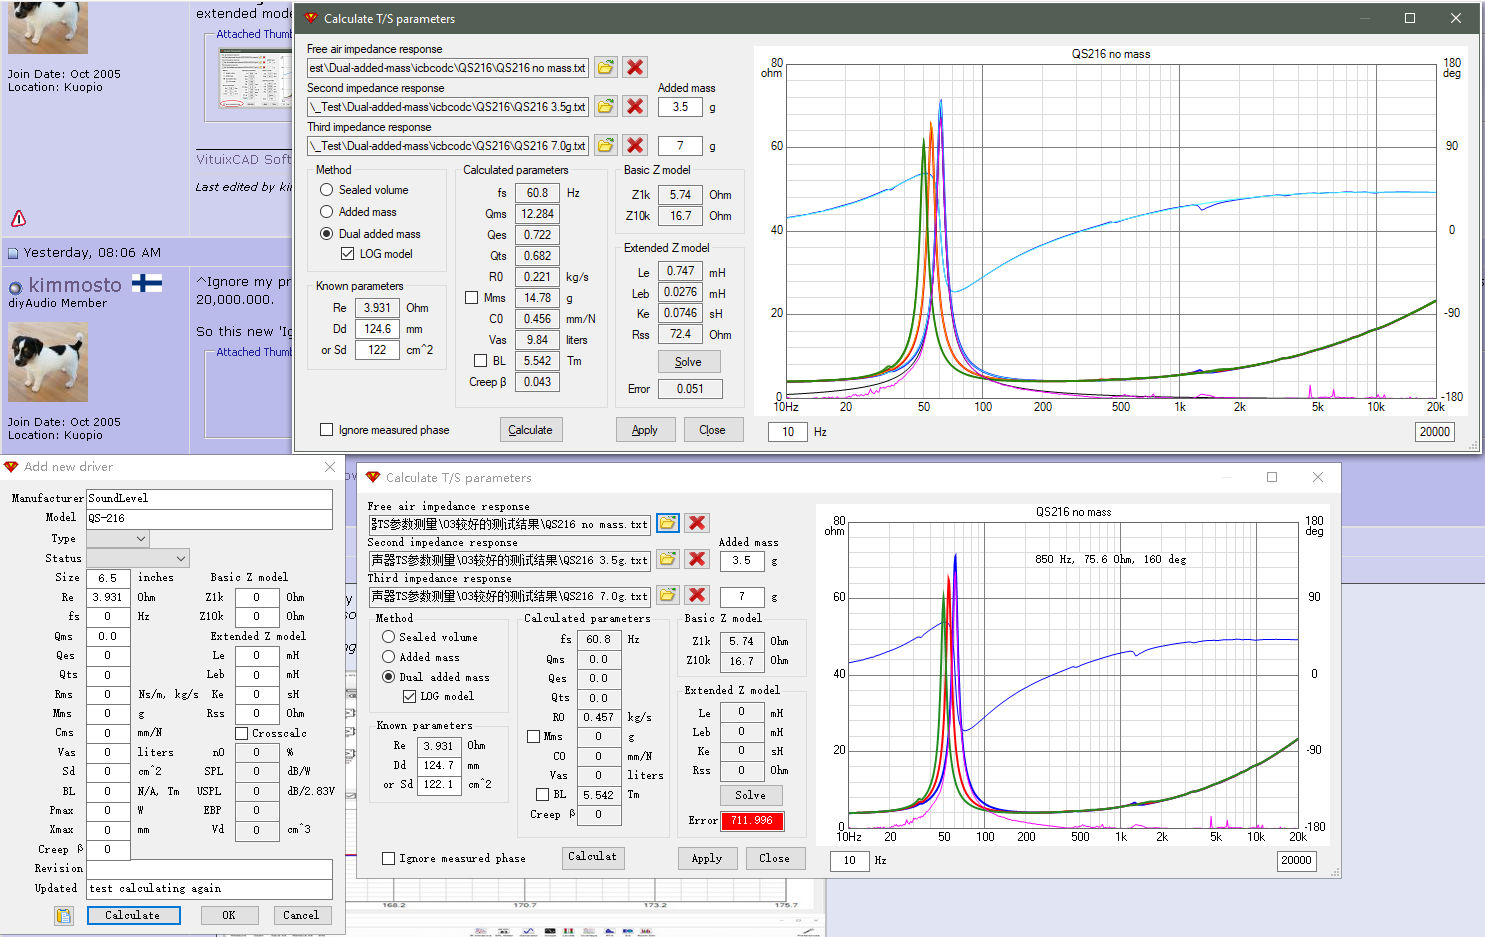
Task: Click the first added mass 3.5 field, upper window
Action: (680, 107)
